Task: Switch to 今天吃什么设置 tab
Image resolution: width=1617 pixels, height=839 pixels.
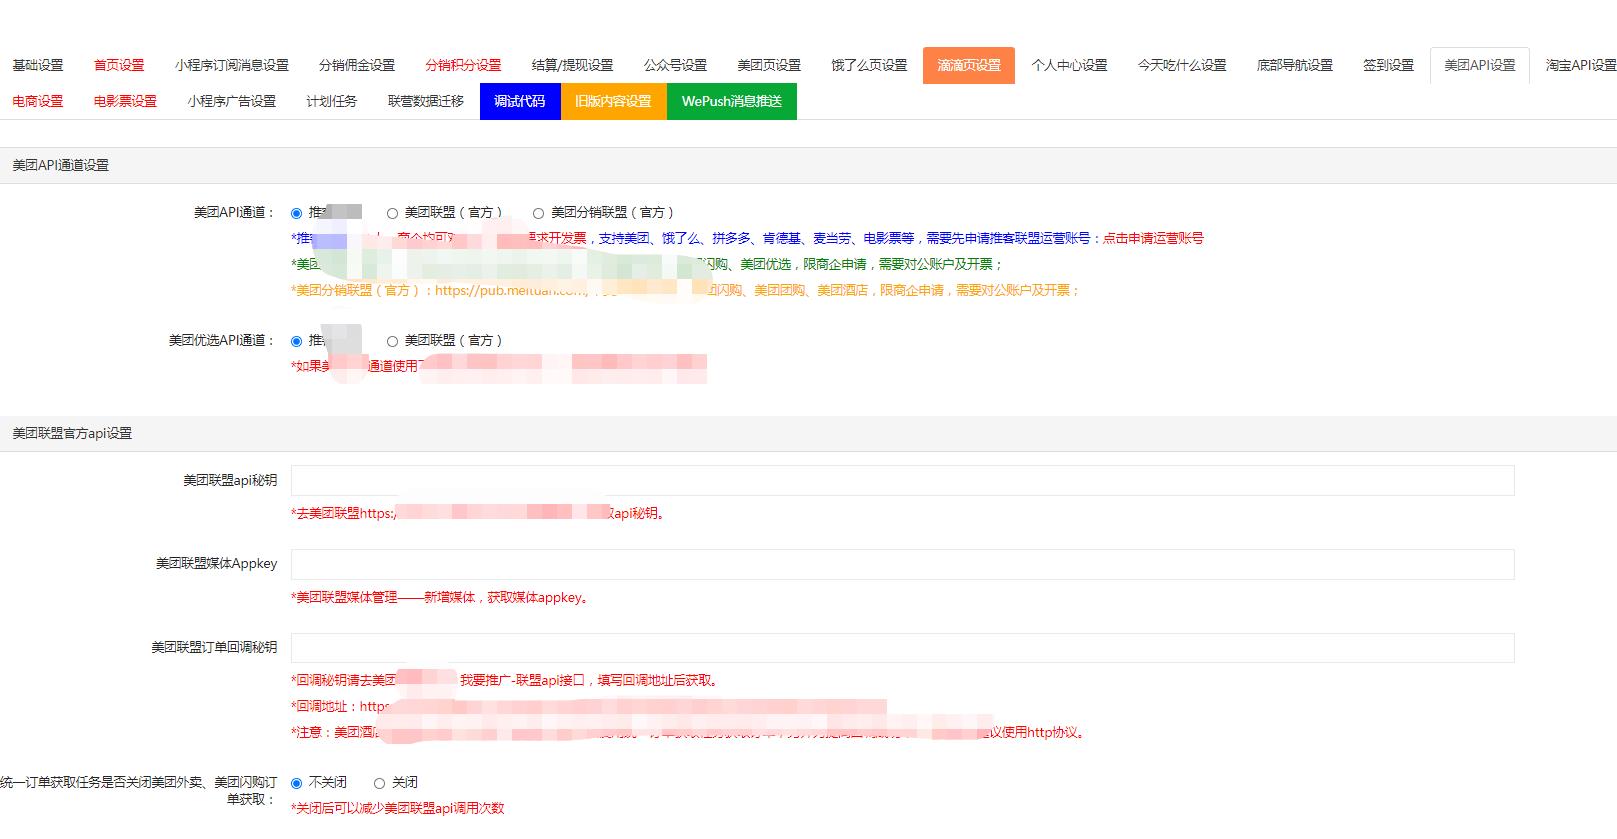Action: (x=1182, y=65)
